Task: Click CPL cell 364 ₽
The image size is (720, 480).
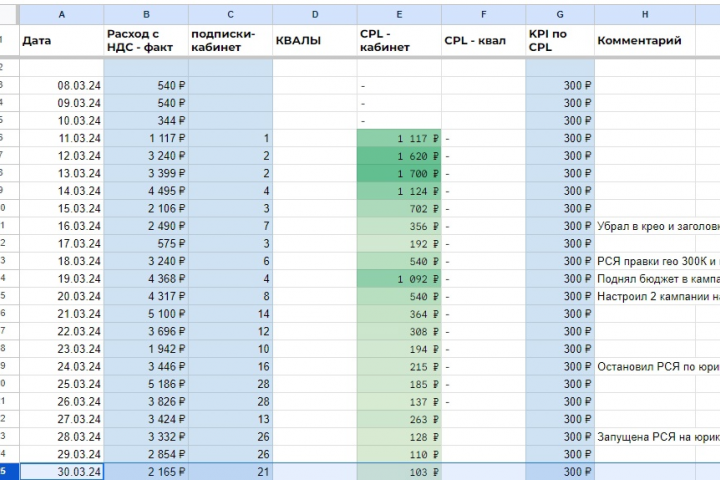Action: (x=399, y=314)
